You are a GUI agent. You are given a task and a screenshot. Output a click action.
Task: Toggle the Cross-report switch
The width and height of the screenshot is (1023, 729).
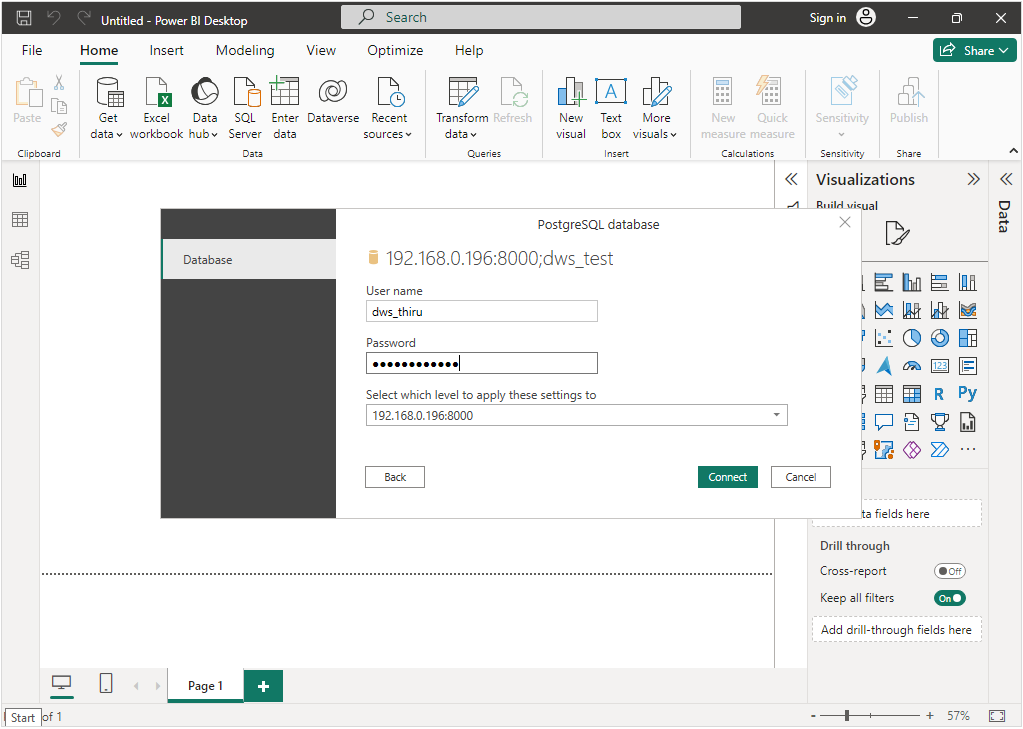(949, 571)
